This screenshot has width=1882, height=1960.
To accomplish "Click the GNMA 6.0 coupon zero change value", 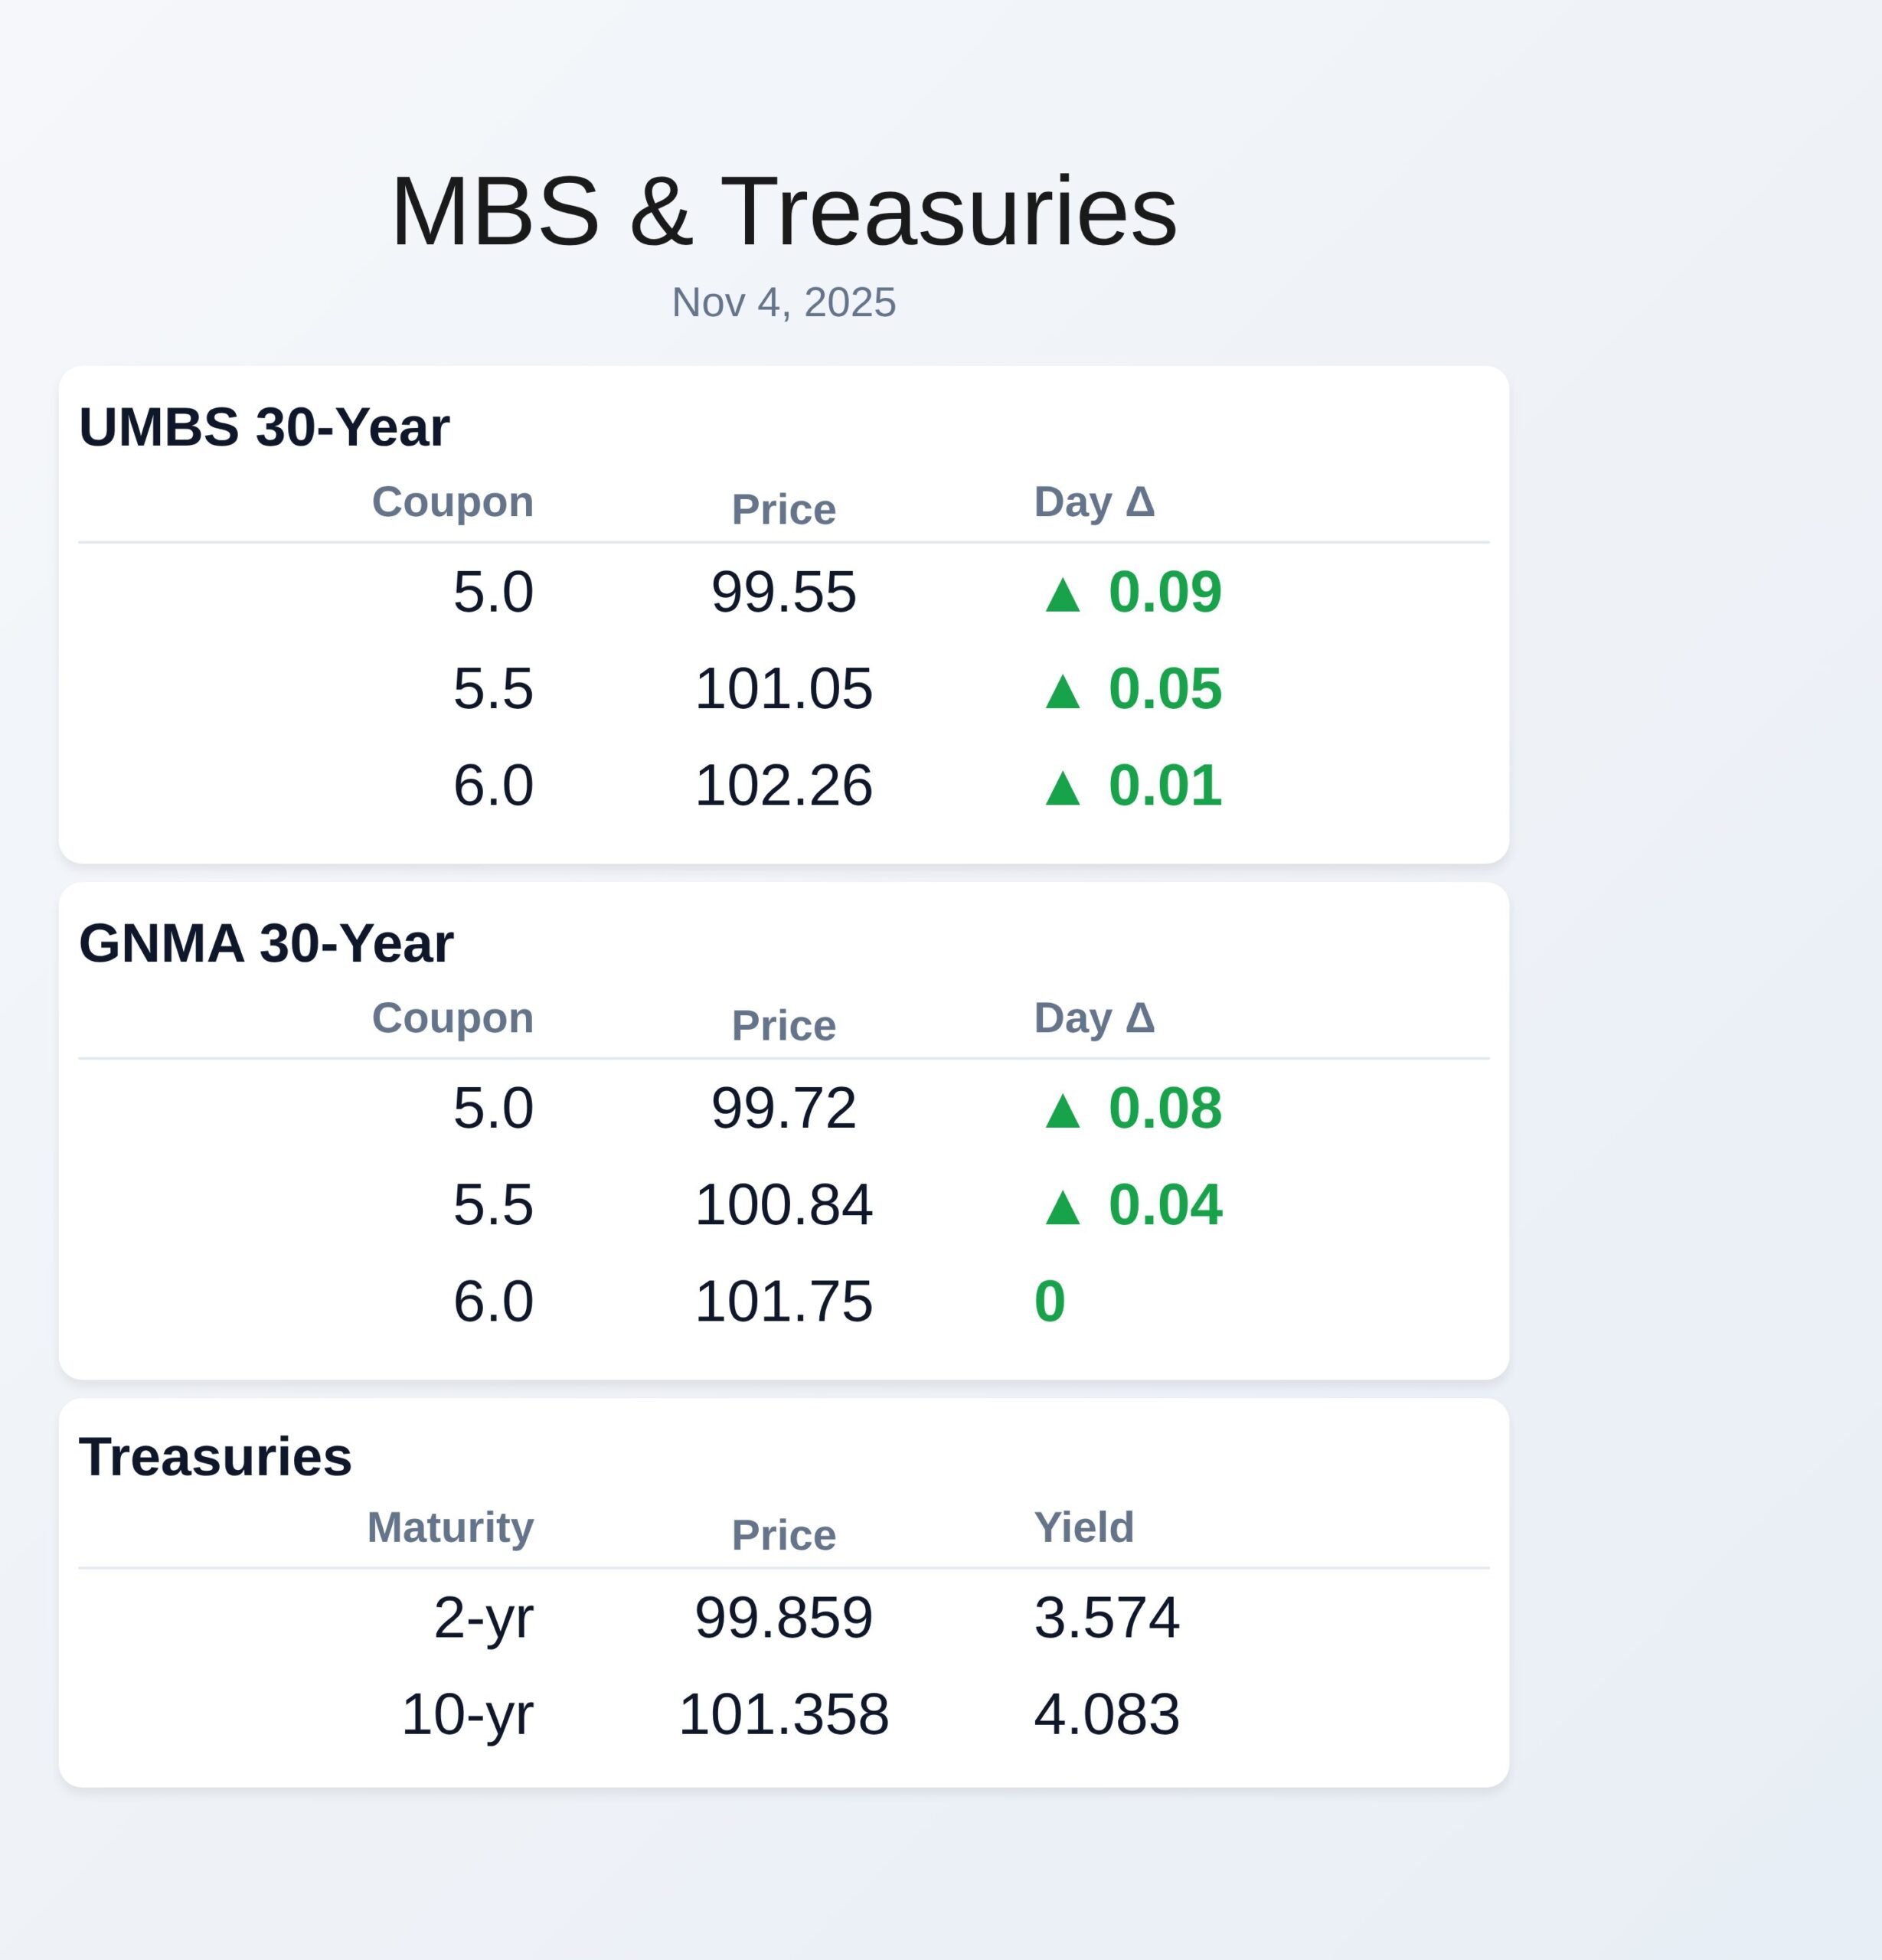I will (x=1050, y=1302).
